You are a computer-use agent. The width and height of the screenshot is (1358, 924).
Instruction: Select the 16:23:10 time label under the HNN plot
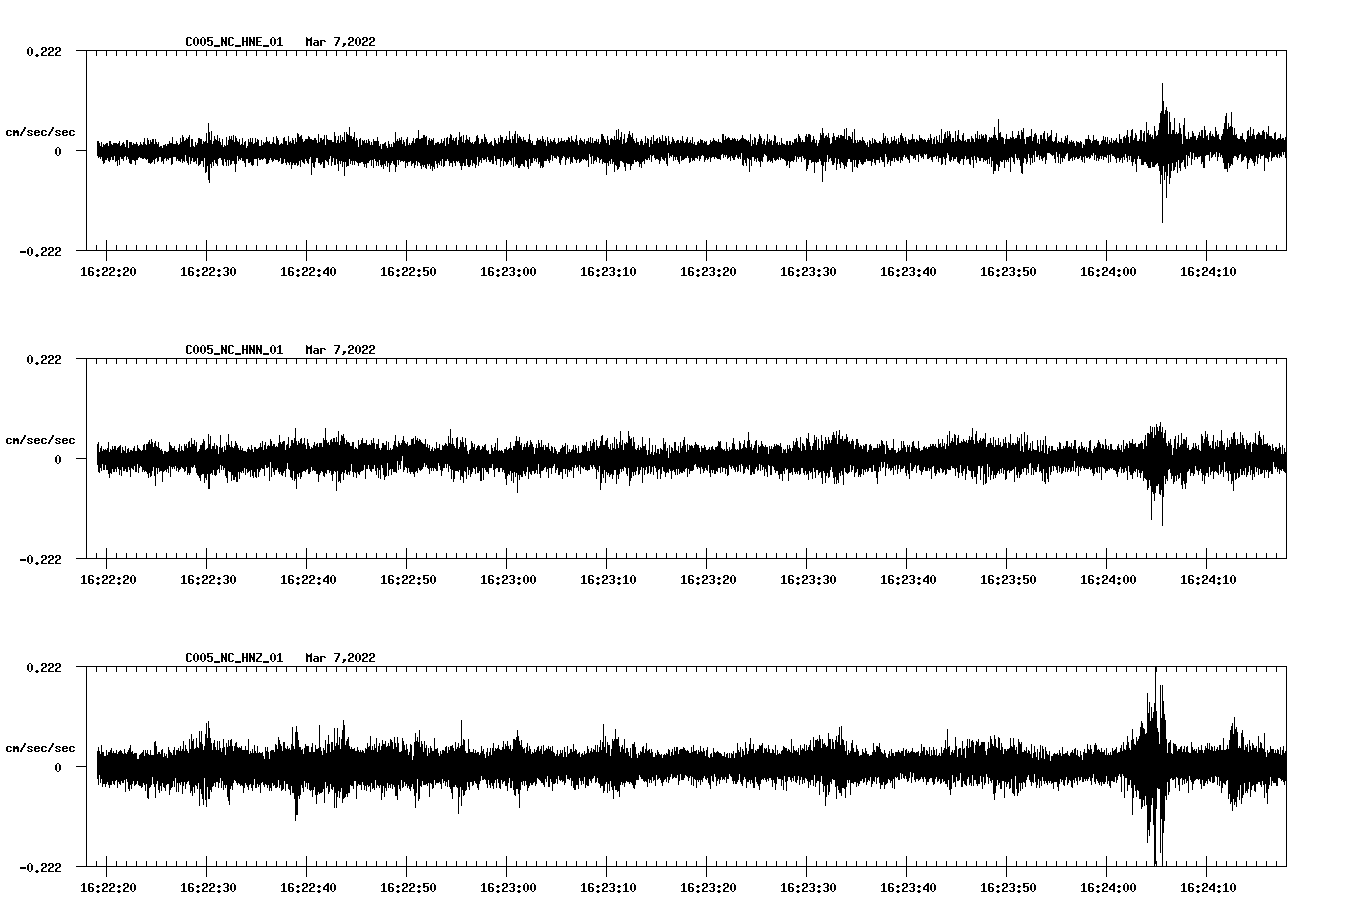click(x=608, y=579)
